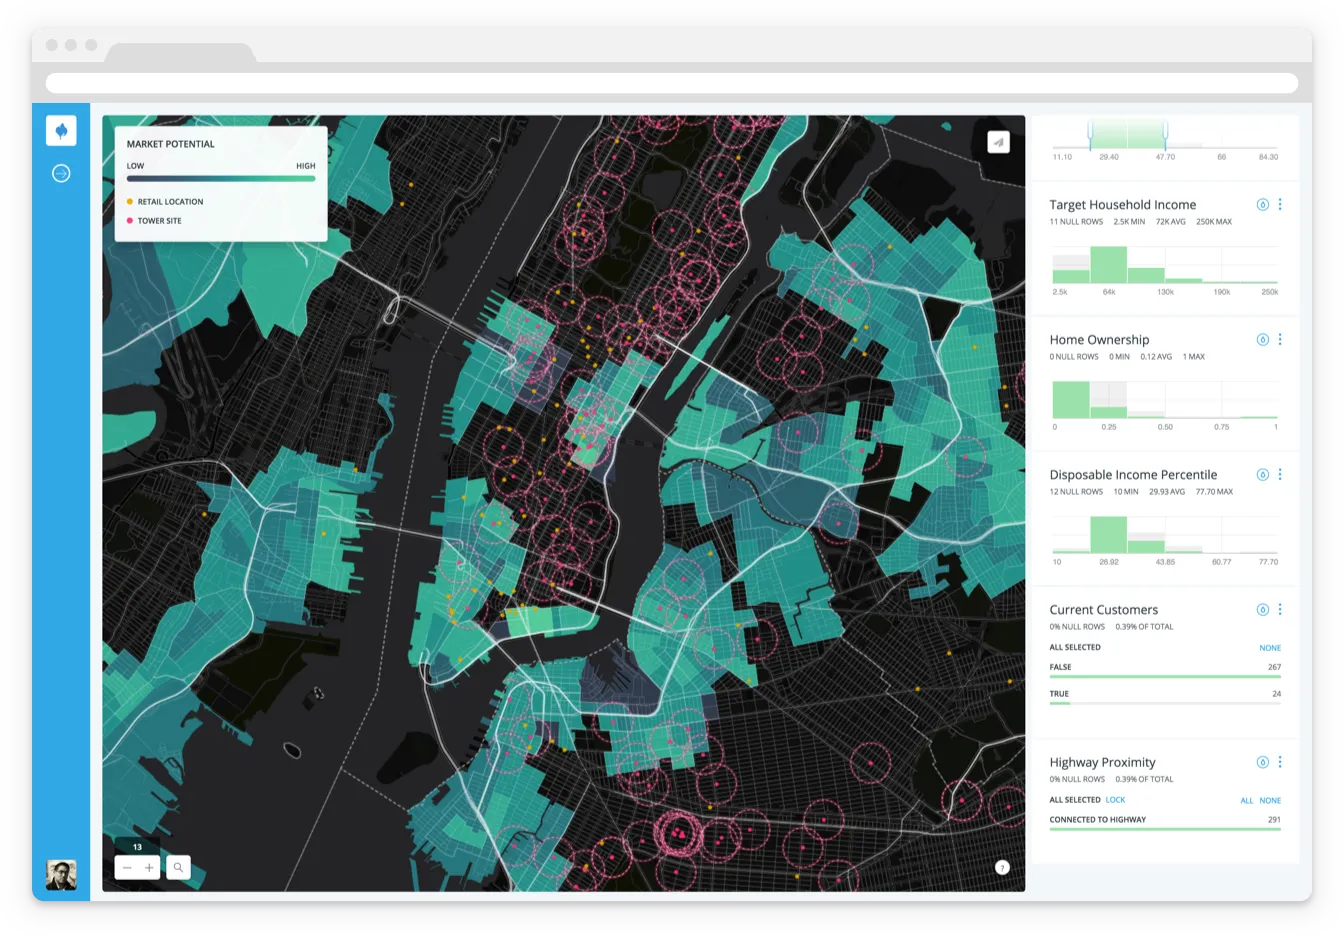The width and height of the screenshot is (1344, 938).
Task: Click LOCK in the Highway Proximity panel
Action: (1116, 800)
